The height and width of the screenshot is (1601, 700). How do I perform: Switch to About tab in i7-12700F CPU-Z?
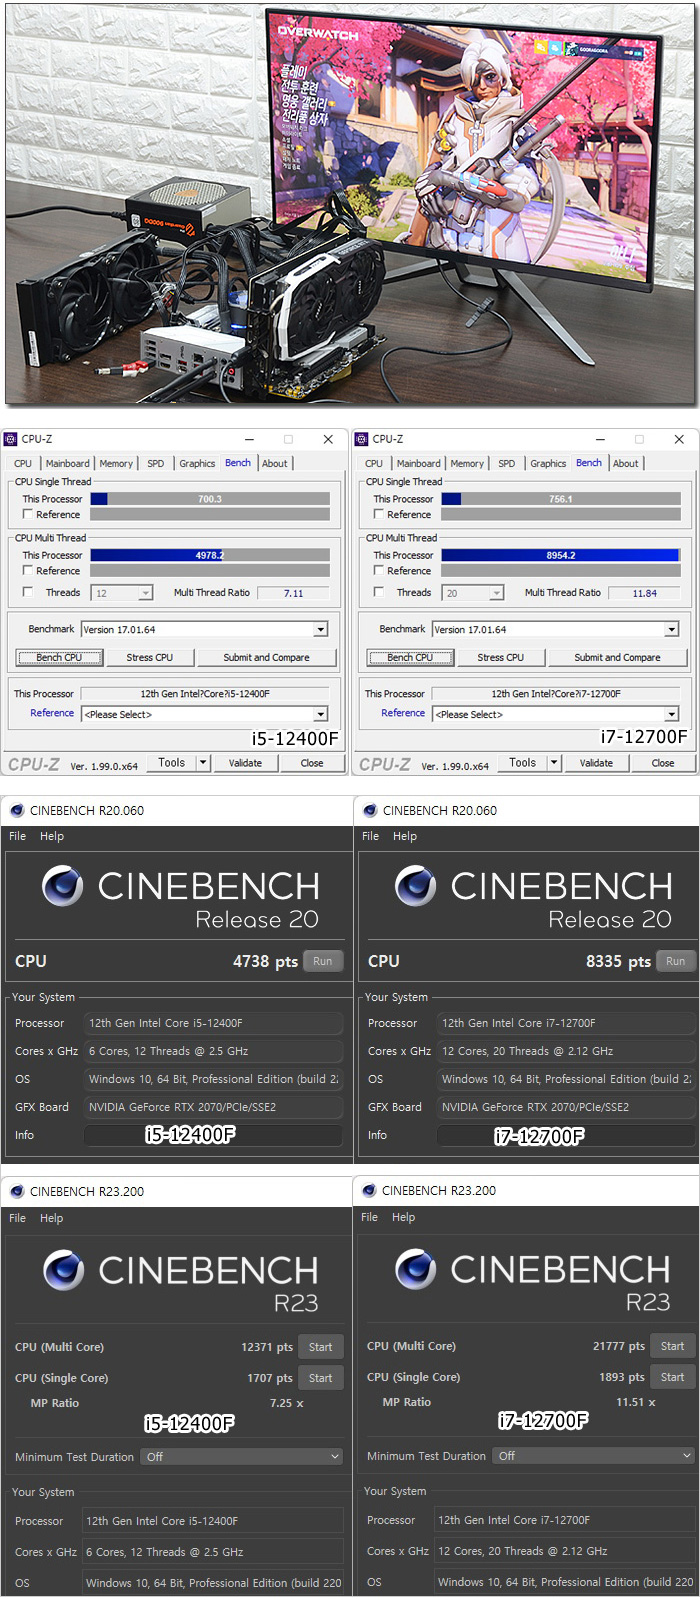click(626, 463)
